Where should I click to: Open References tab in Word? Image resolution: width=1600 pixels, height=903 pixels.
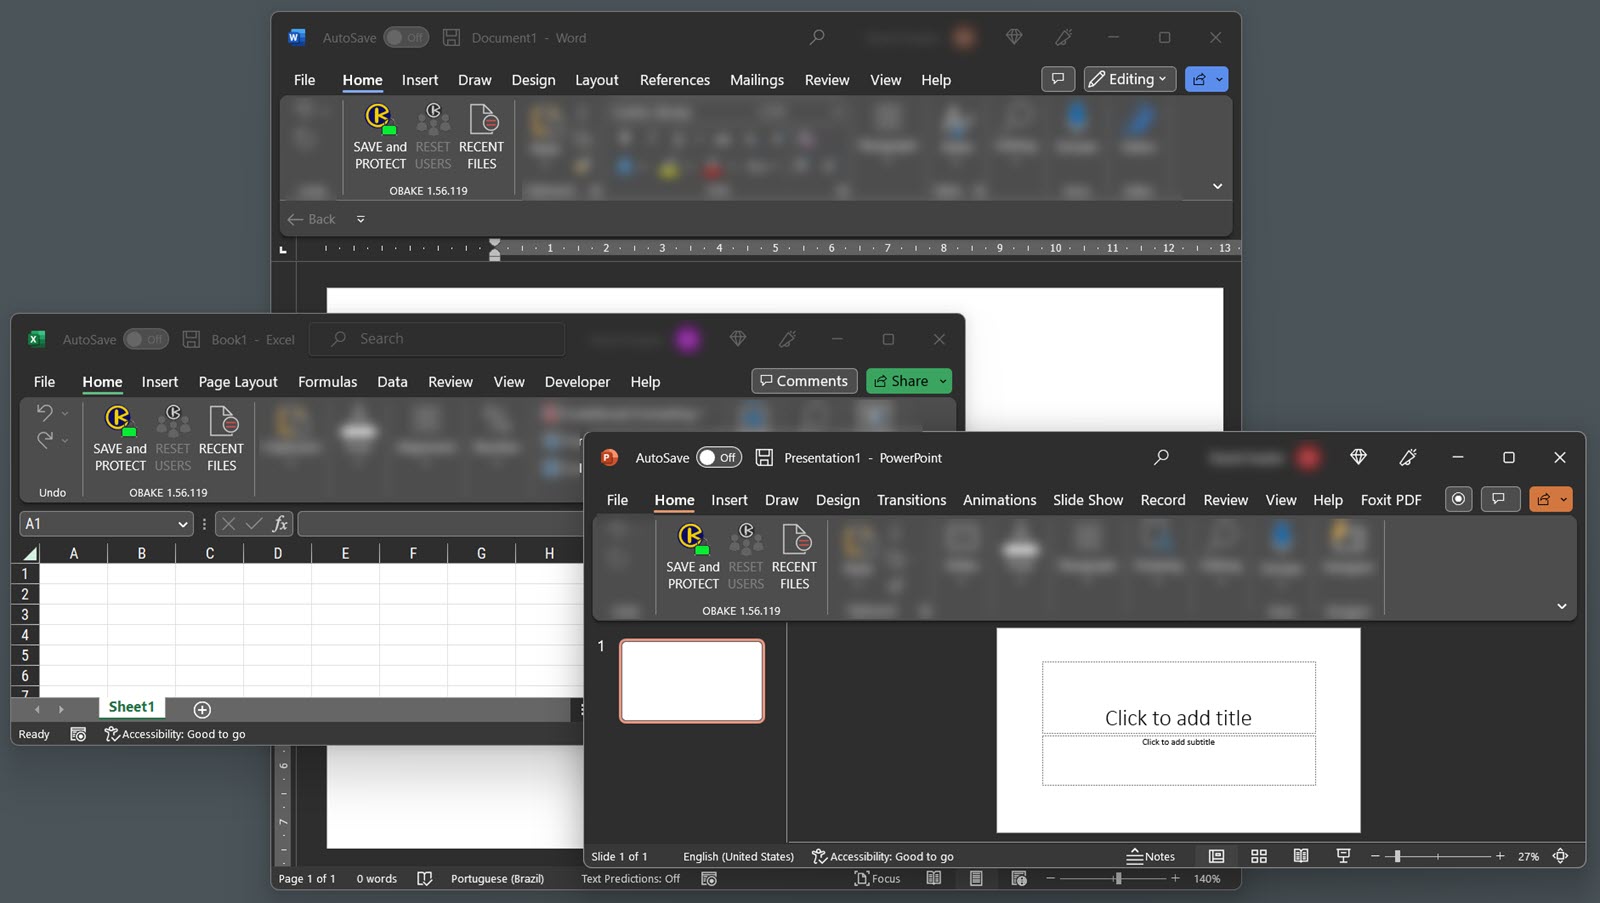pyautogui.click(x=675, y=80)
